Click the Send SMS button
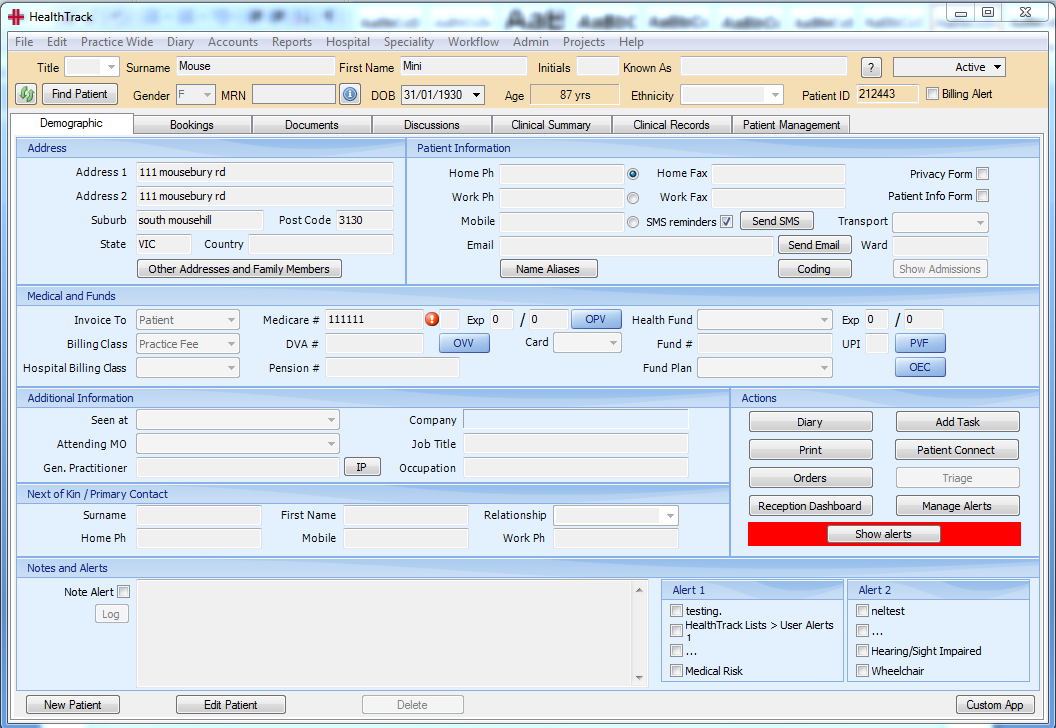The height and width of the screenshot is (728, 1056). click(x=776, y=221)
